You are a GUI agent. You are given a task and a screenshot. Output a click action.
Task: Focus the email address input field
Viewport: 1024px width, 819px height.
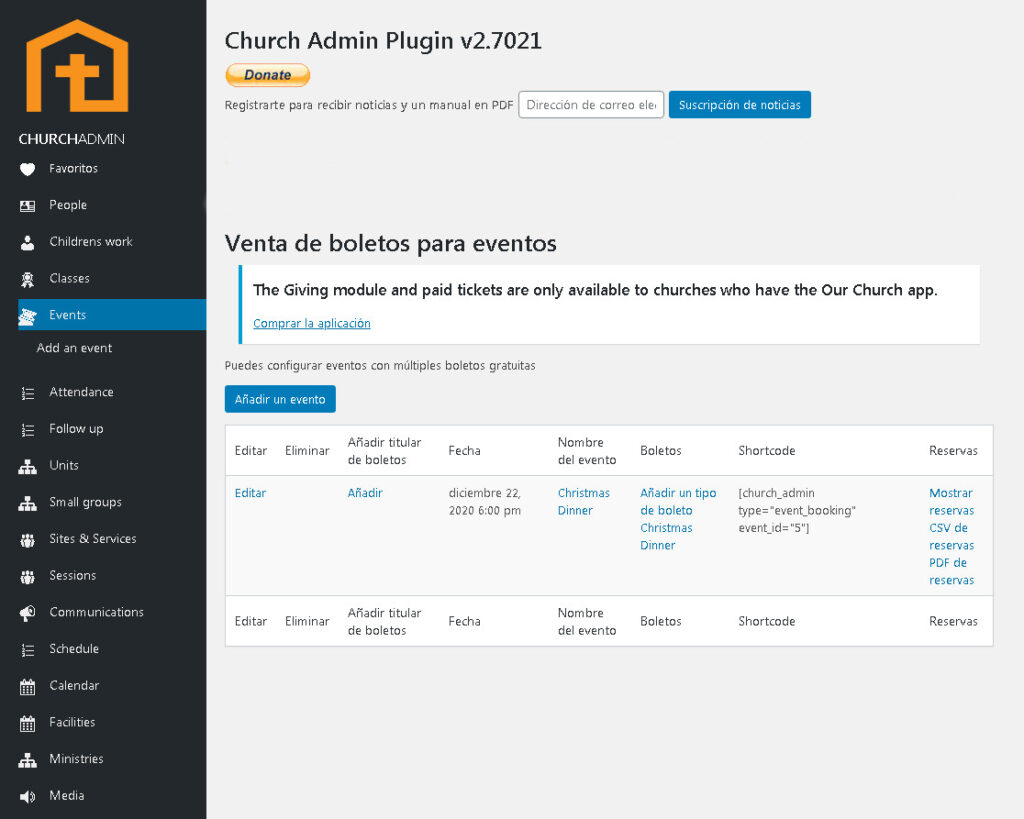click(590, 105)
